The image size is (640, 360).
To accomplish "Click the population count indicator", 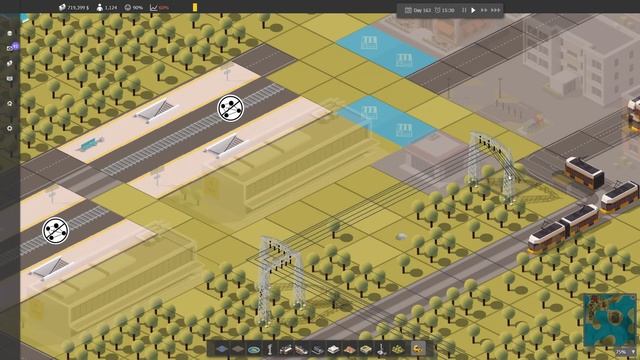I will [107, 7].
